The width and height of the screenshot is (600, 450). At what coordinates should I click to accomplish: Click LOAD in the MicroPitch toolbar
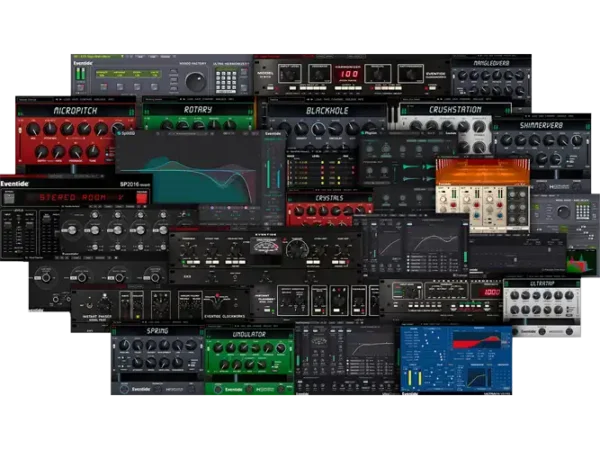(x=67, y=99)
